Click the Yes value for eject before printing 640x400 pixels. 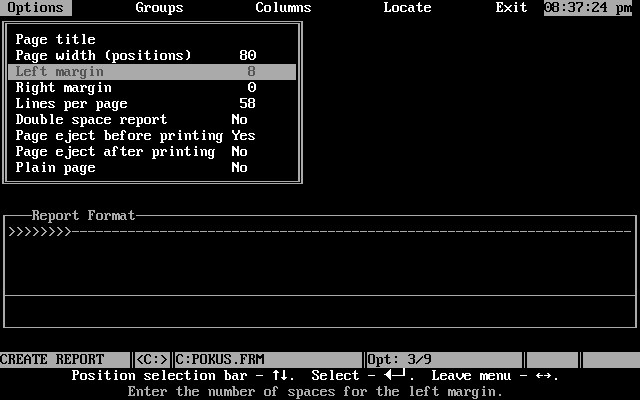click(x=243, y=136)
